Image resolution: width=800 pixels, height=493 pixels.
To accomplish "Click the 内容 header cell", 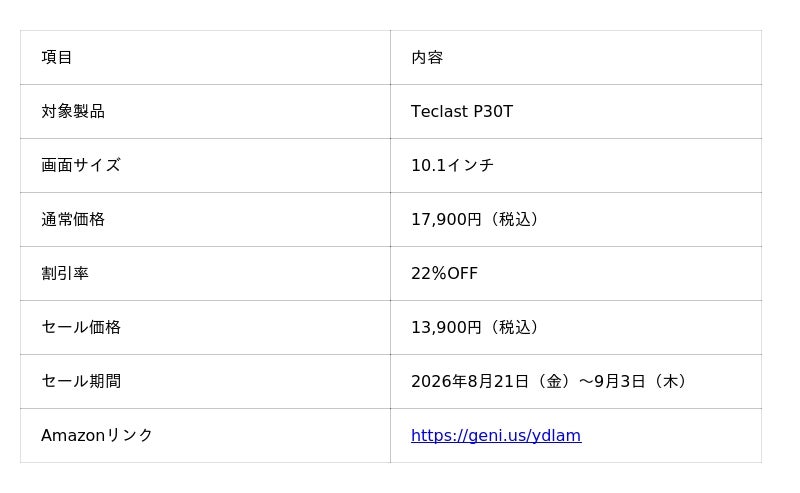I will click(x=576, y=57).
